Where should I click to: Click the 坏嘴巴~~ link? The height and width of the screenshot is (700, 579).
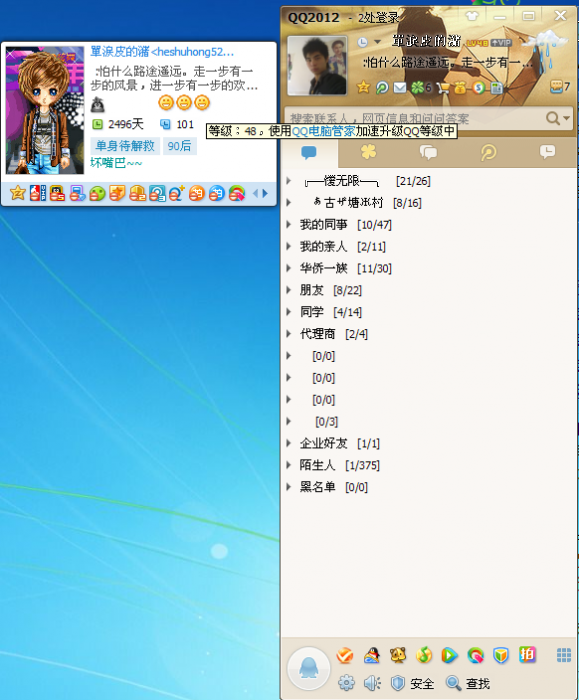(x=116, y=163)
